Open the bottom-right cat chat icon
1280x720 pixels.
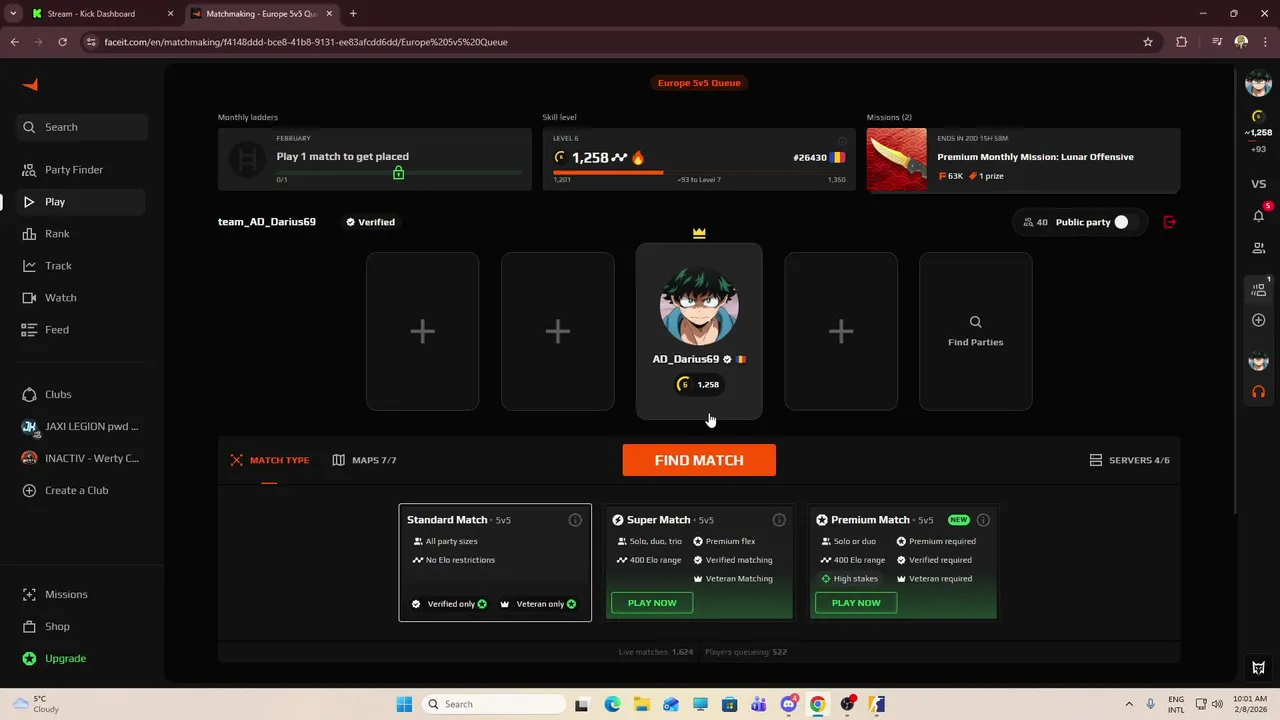[1258, 668]
